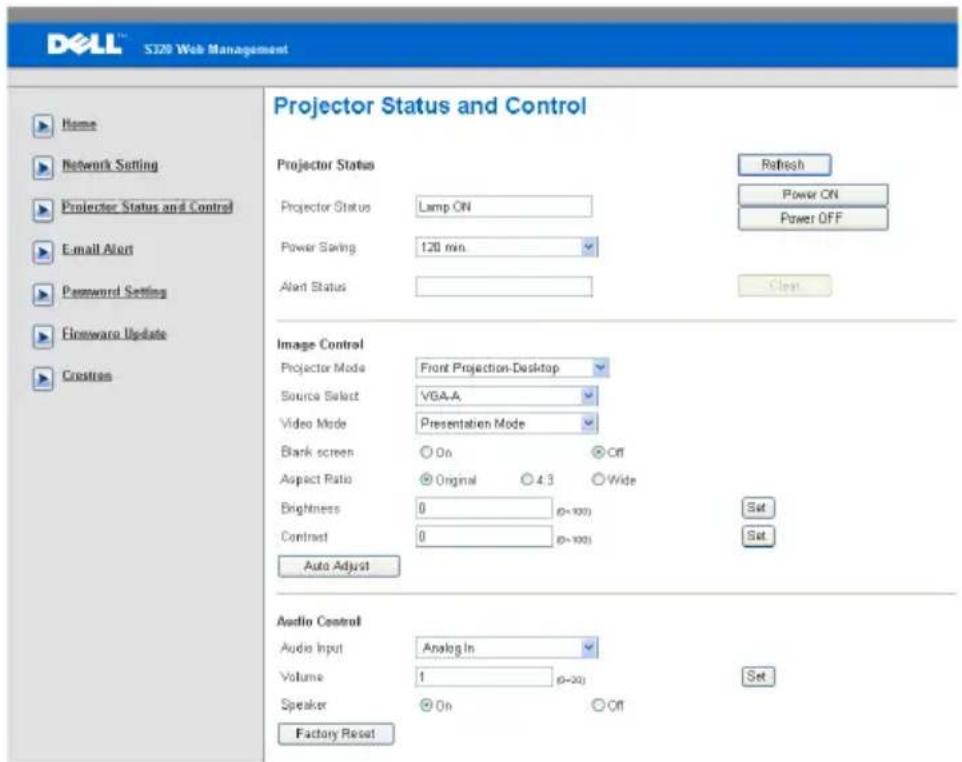Click the Dell logo in header
The width and height of the screenshot is (962, 762).
[x=85, y=44]
